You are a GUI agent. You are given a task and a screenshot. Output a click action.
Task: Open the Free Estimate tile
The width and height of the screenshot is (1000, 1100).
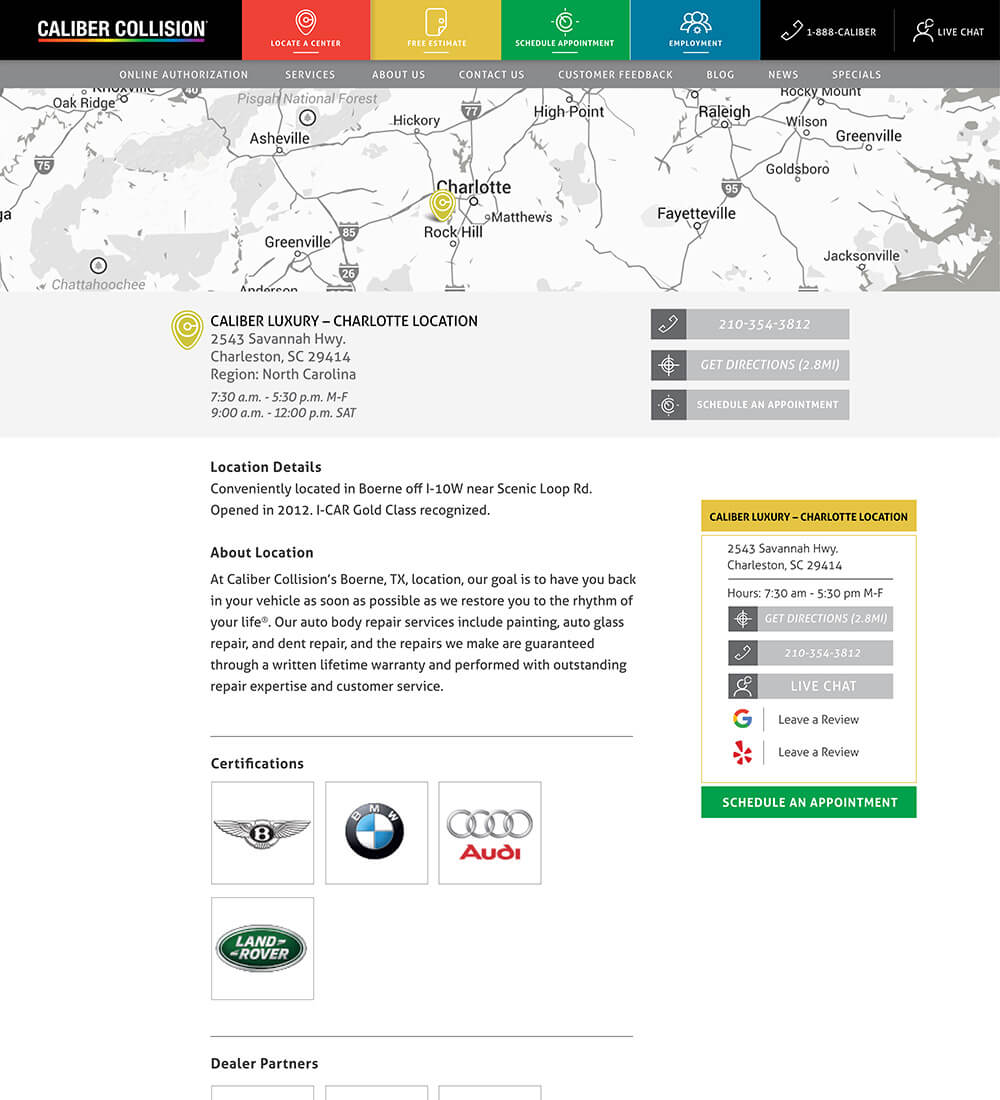coord(435,30)
